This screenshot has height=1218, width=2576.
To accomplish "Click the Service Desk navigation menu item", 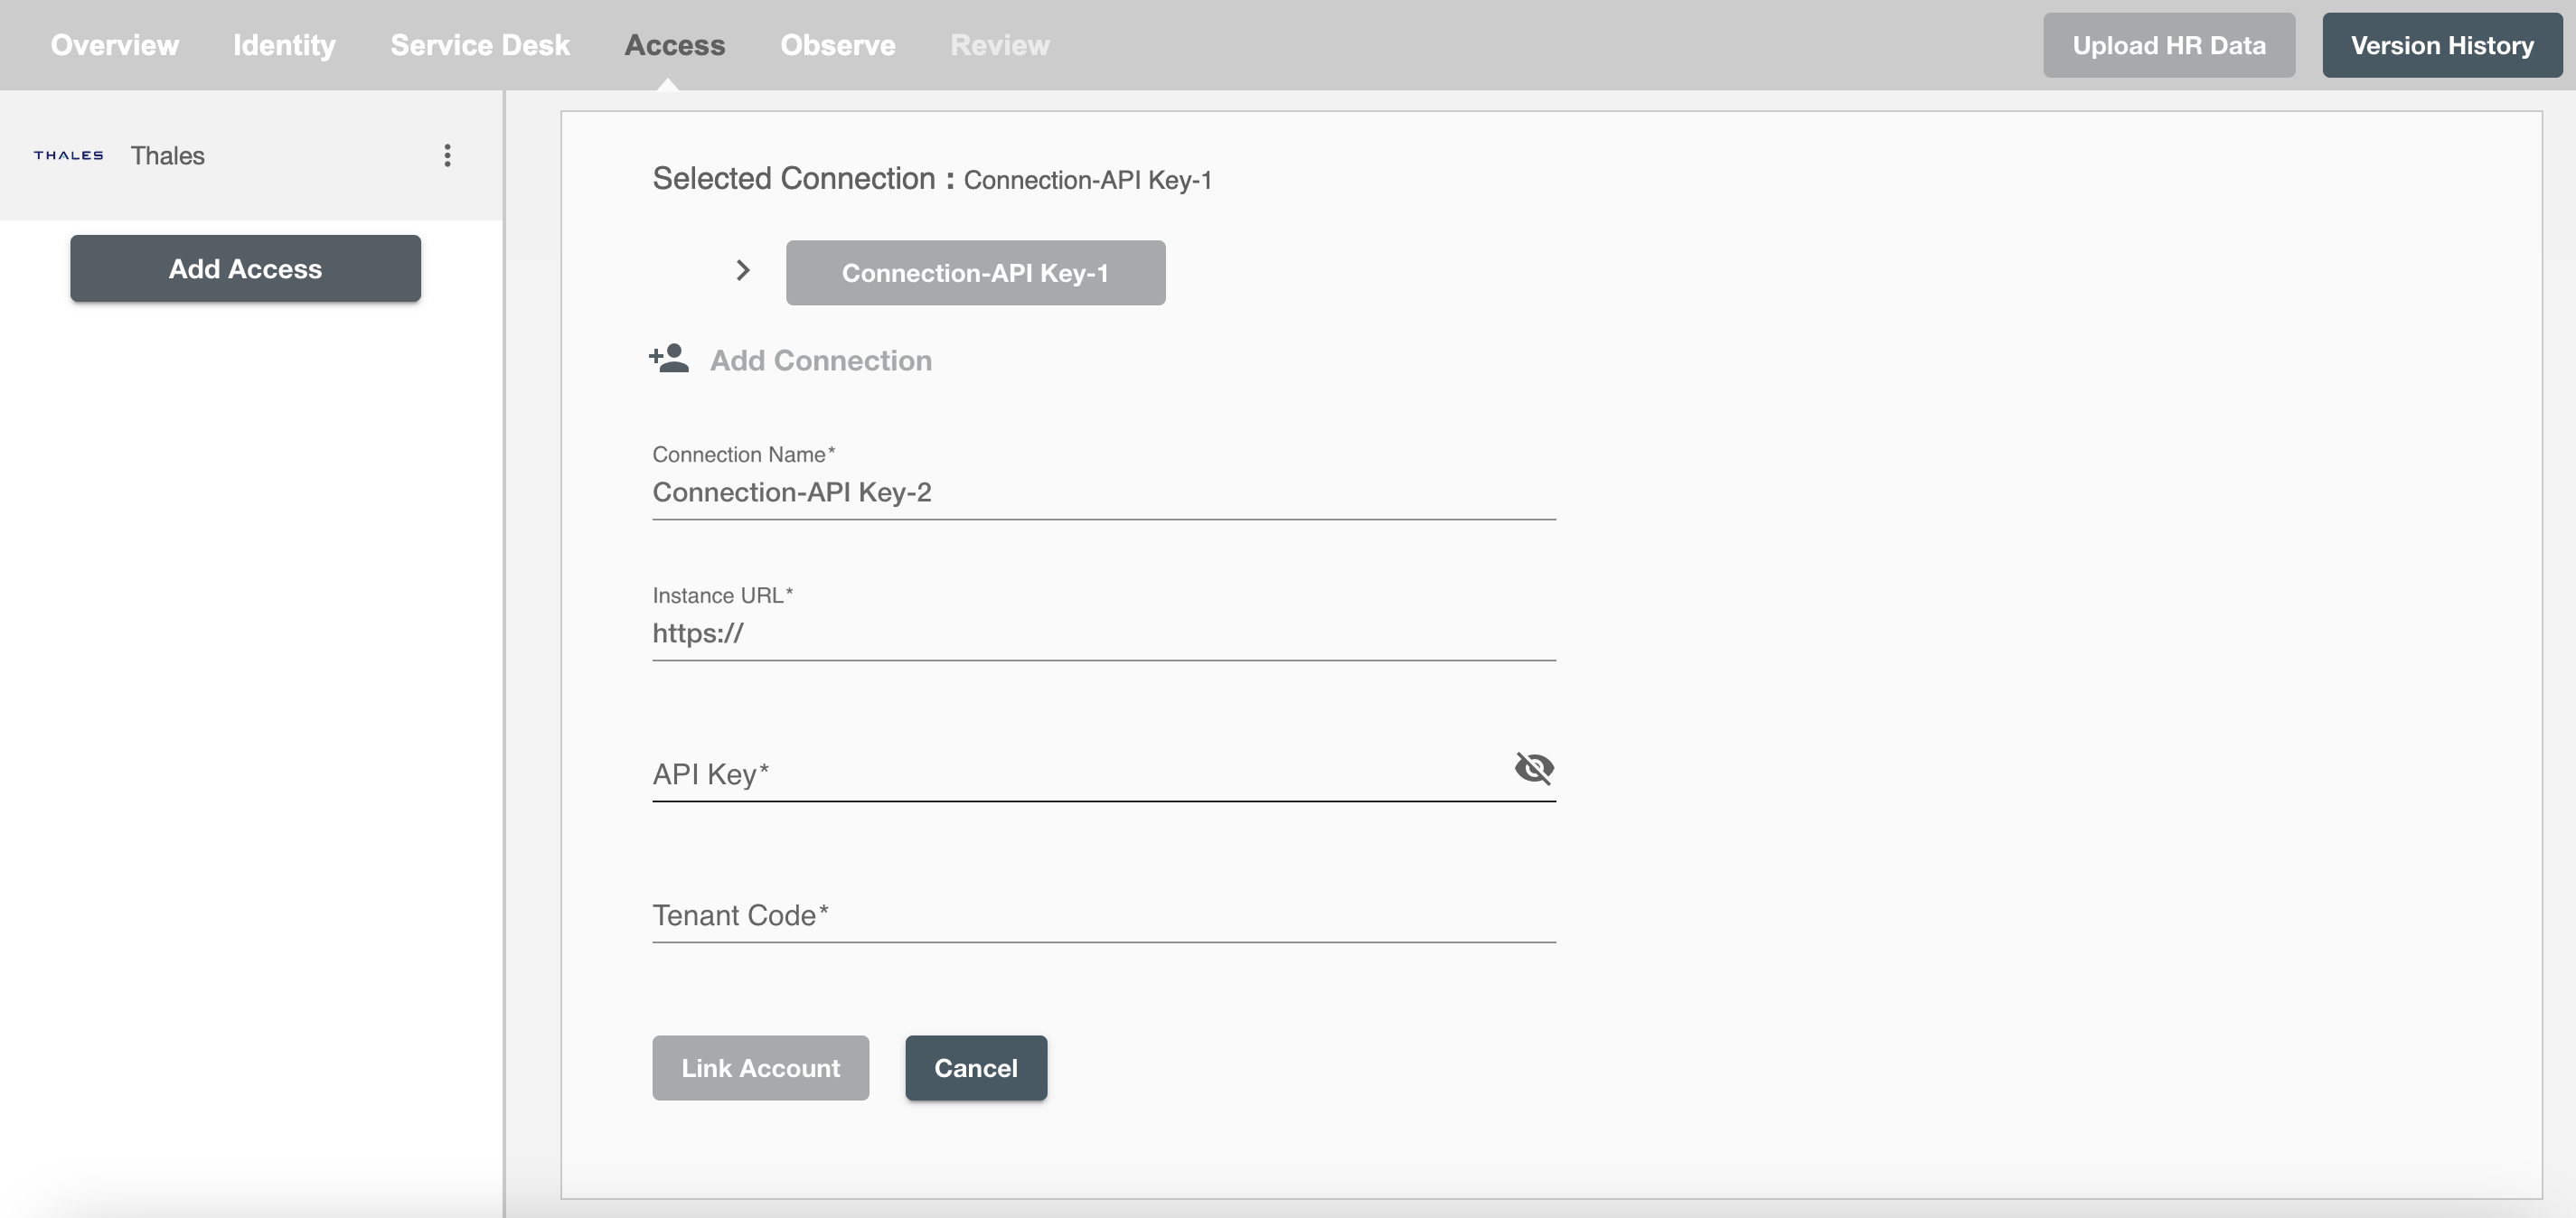I will pyautogui.click(x=480, y=44).
